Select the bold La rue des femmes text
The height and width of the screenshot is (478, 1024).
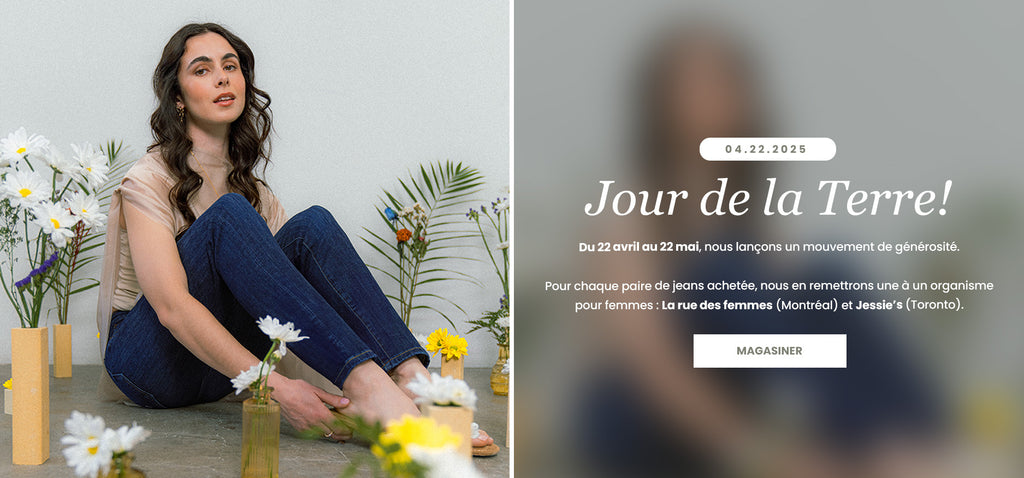(x=717, y=305)
